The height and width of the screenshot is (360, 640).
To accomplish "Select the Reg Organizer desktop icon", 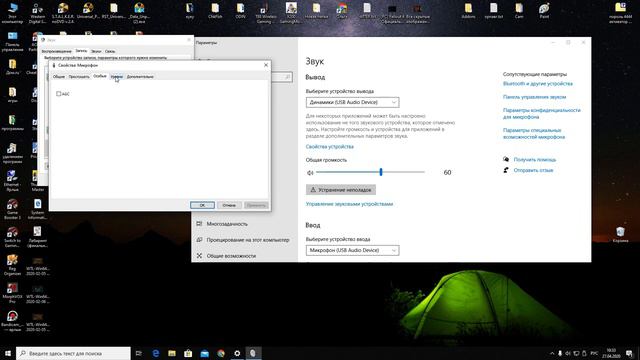I will click(x=12, y=265).
